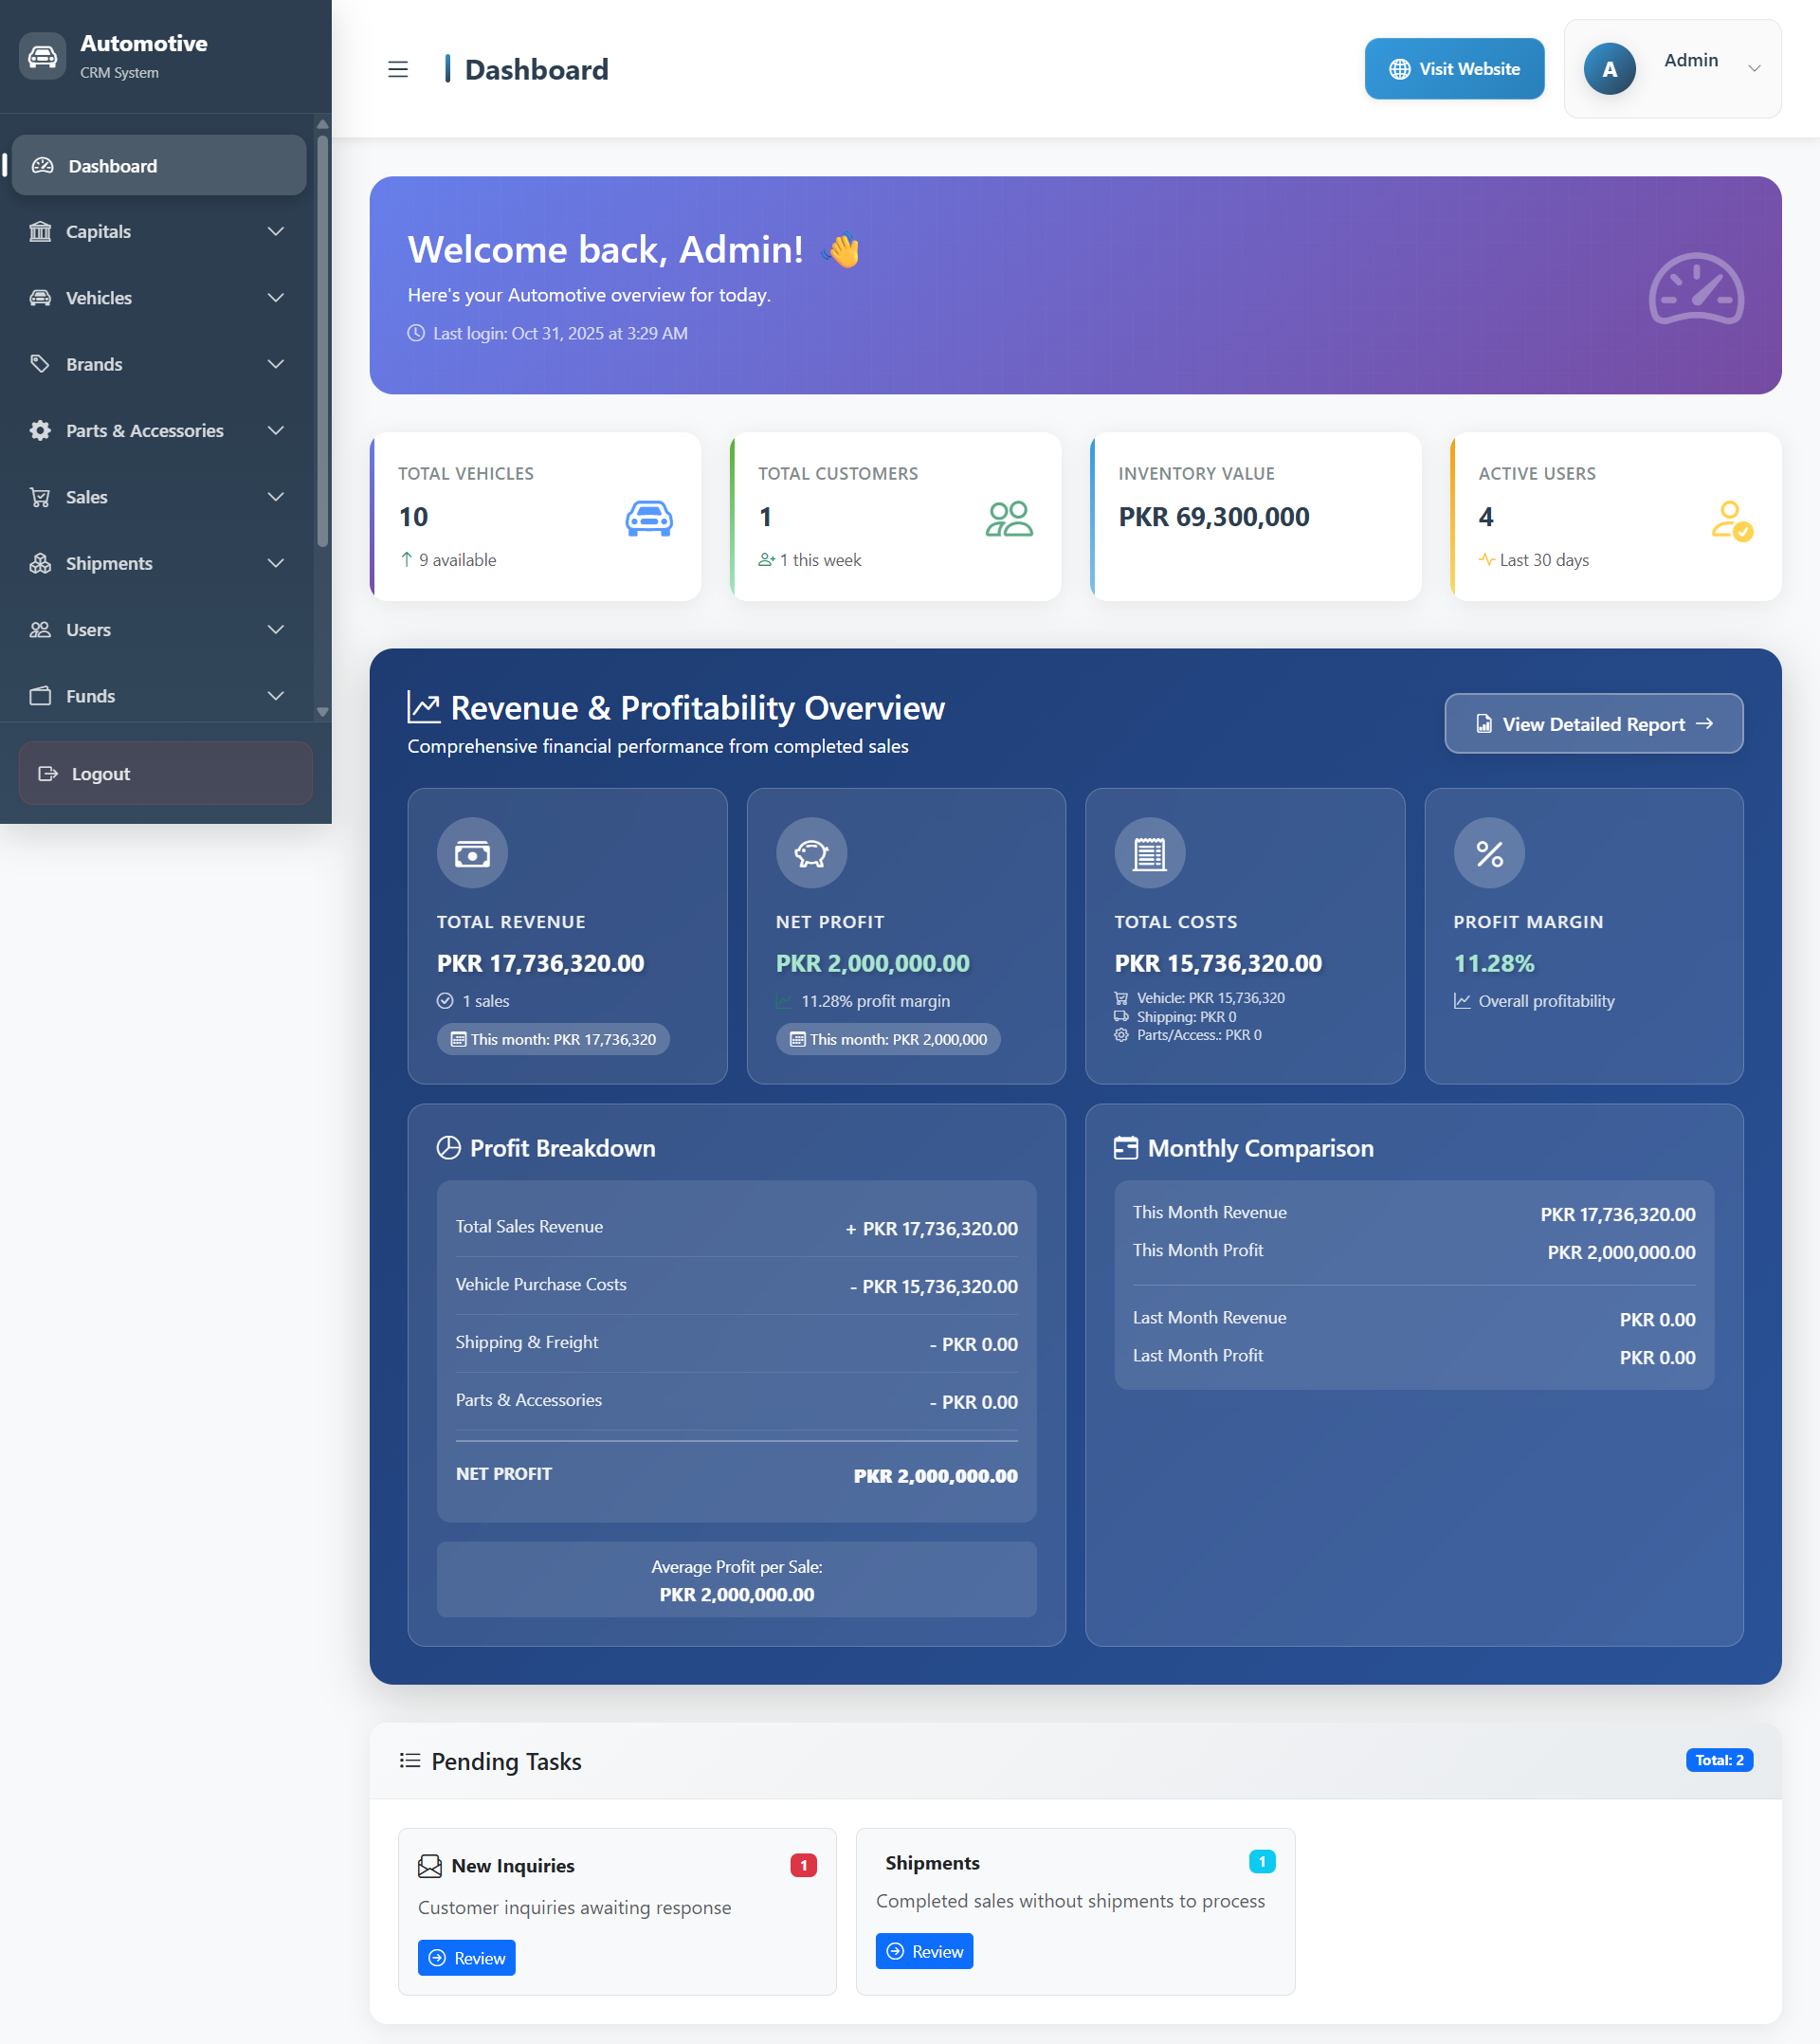Click the blue car icon in Total Vehicles card

point(649,518)
